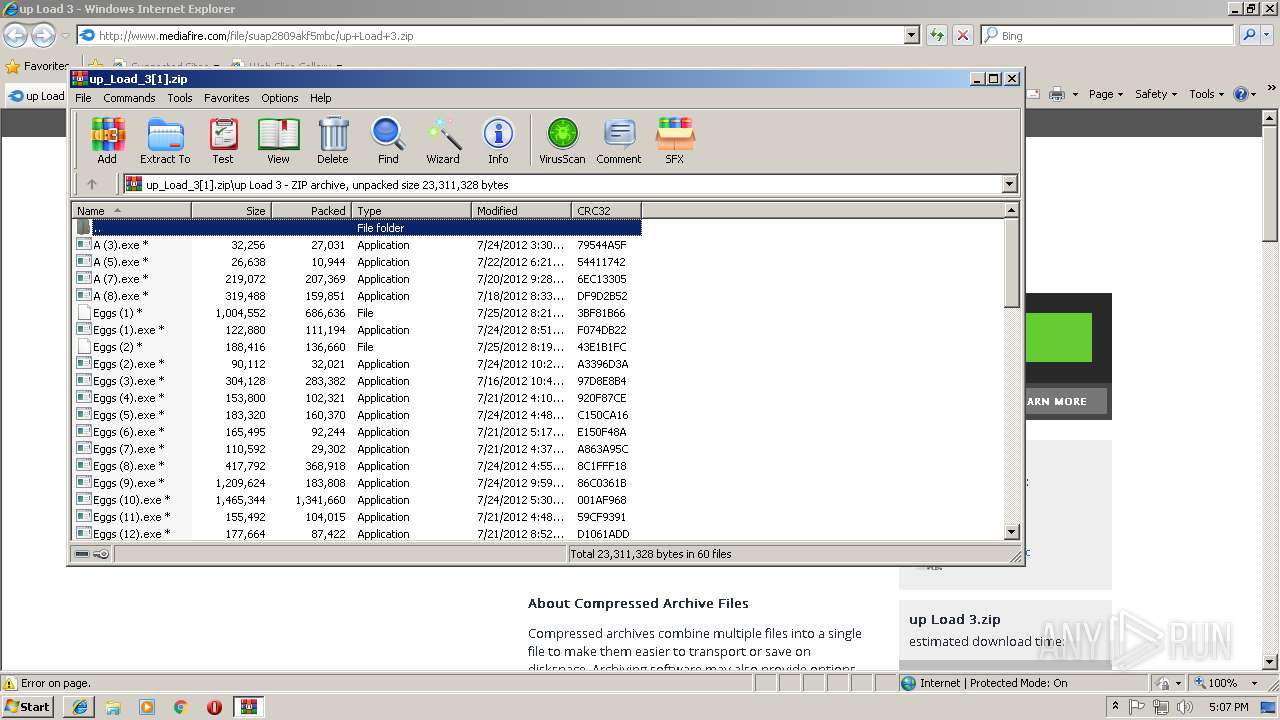Viewport: 1280px width, 720px height.
Task: Select file A (3).exe
Action: coord(357,245)
